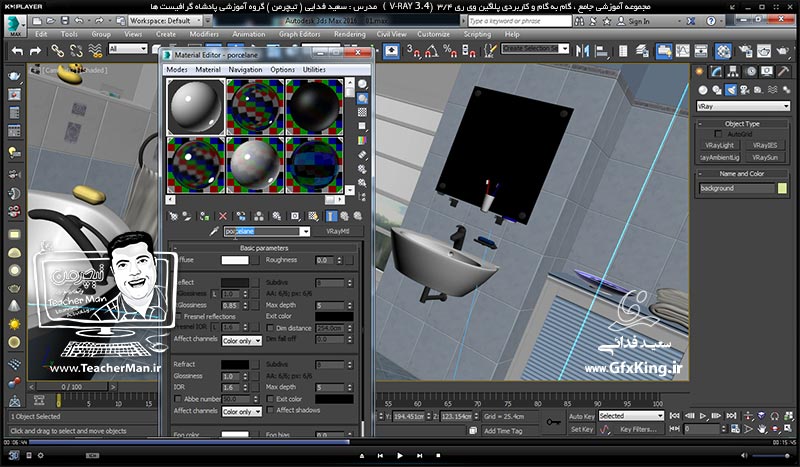Enable Fresnel reflections checkbox

click(179, 316)
